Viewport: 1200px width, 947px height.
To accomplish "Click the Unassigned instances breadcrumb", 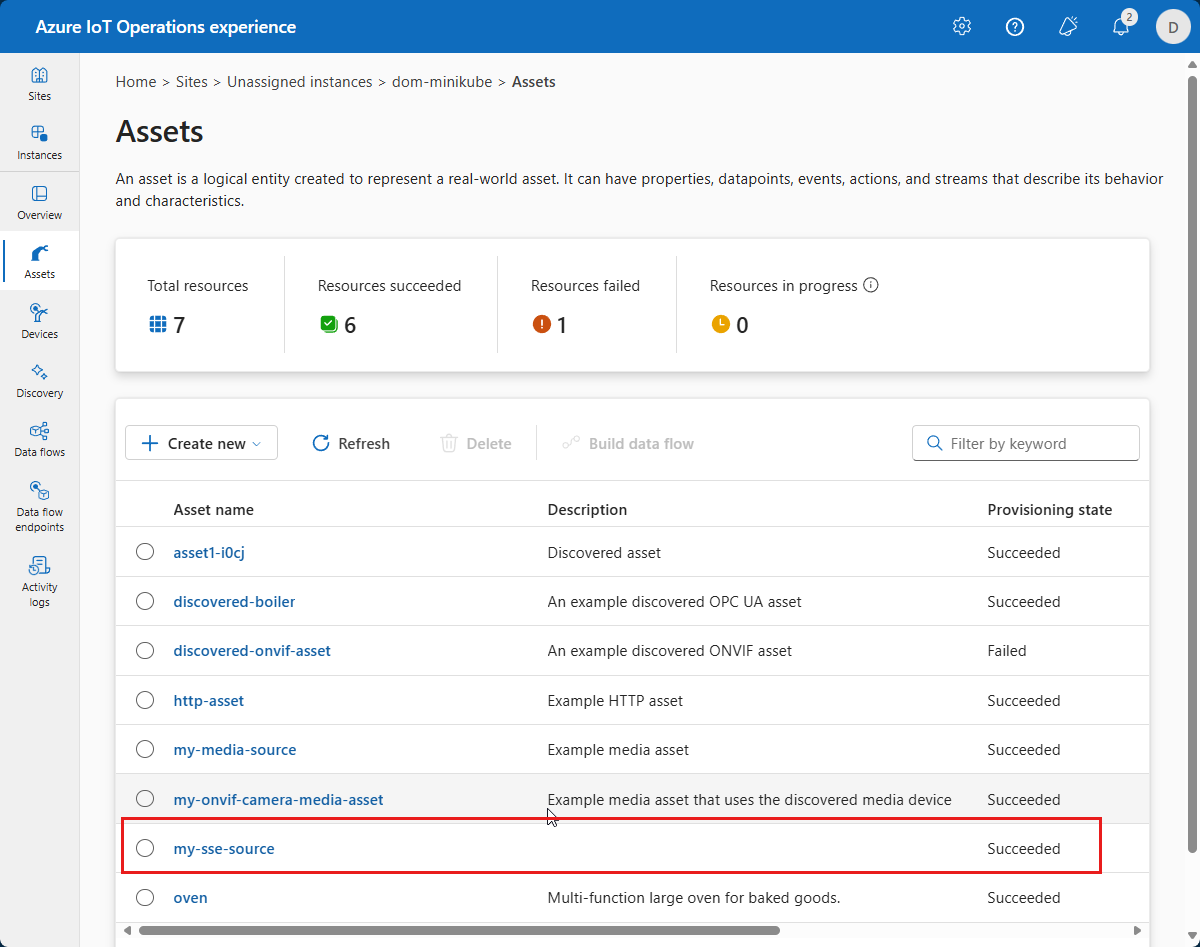I will coord(299,82).
